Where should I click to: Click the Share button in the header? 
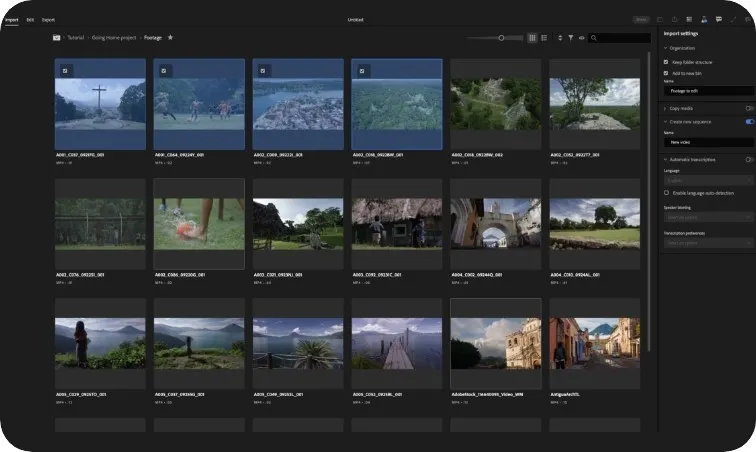pos(641,19)
